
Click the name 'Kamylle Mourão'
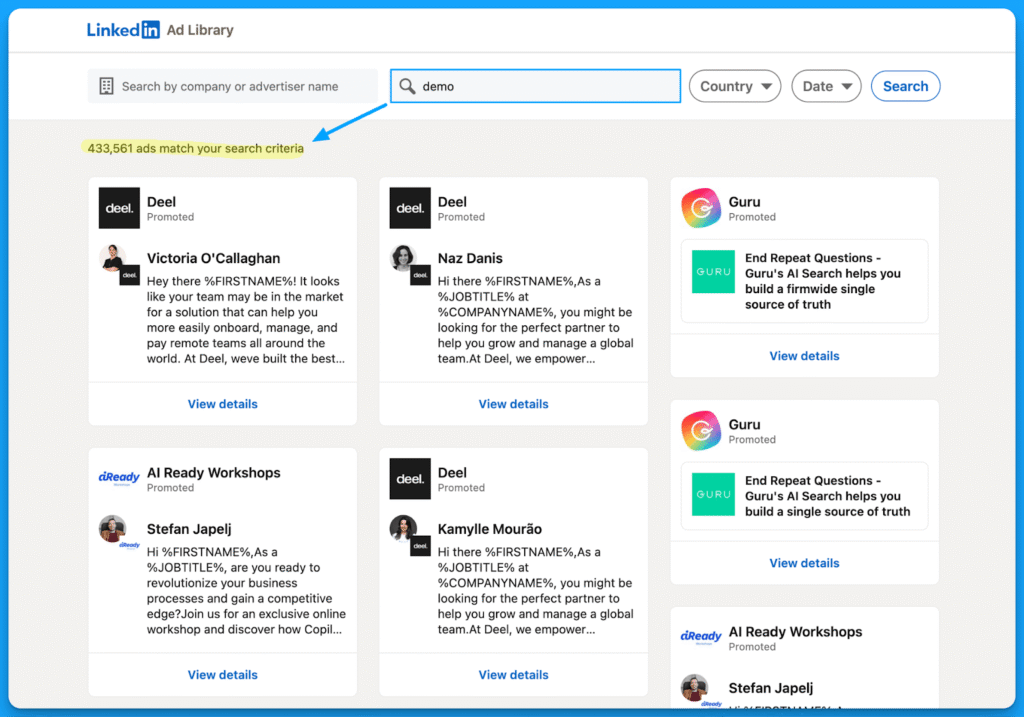(x=490, y=529)
